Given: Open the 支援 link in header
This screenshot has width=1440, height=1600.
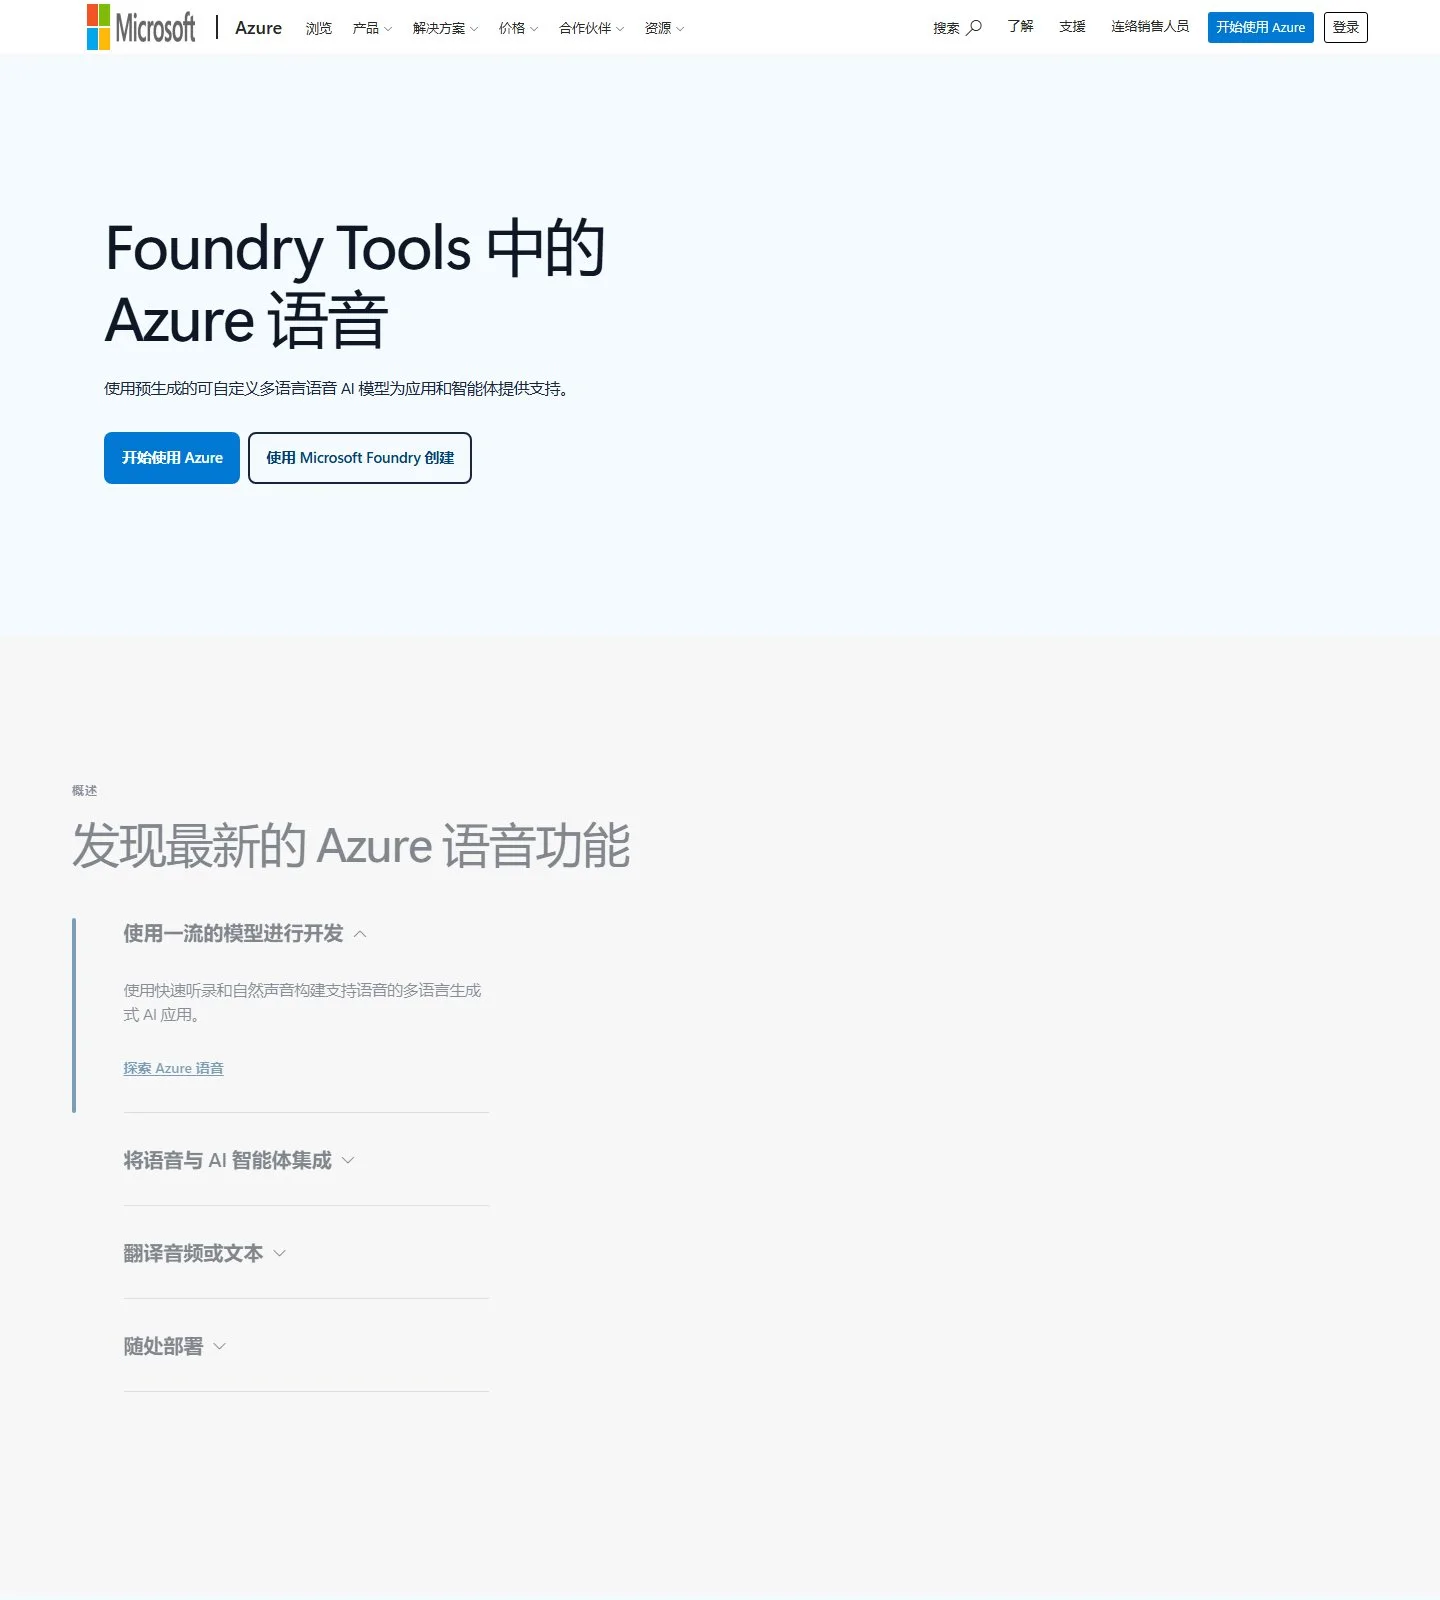Looking at the screenshot, I should pos(1072,26).
